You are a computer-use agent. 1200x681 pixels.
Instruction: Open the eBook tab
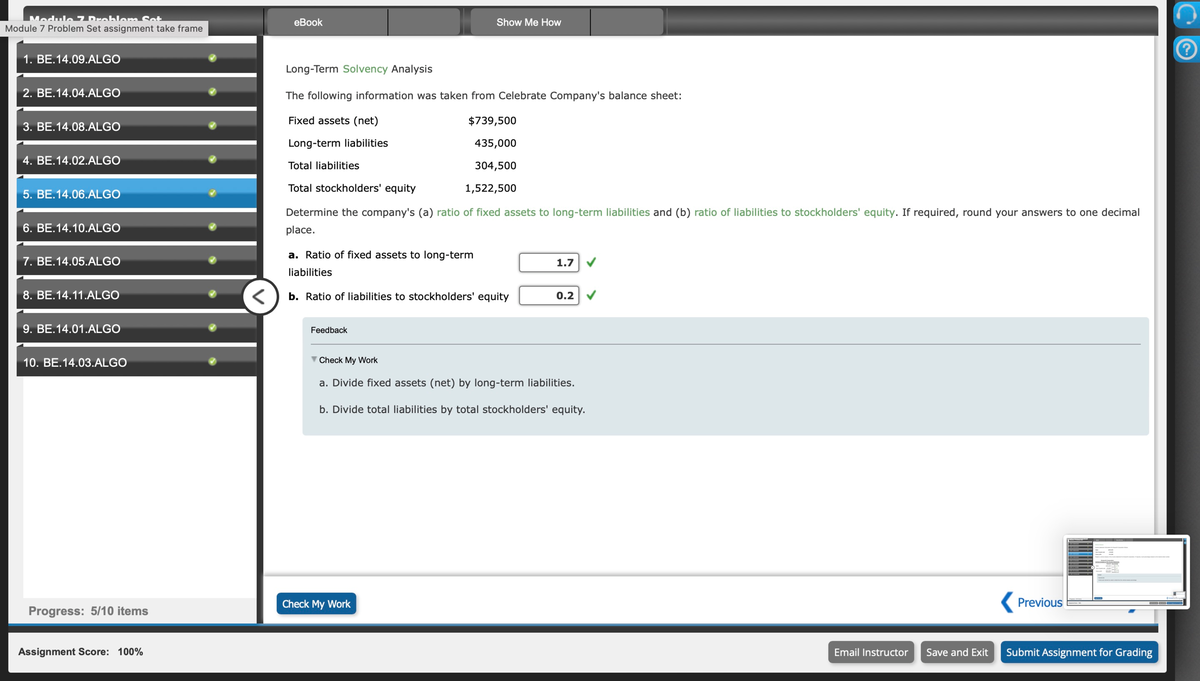(x=308, y=22)
